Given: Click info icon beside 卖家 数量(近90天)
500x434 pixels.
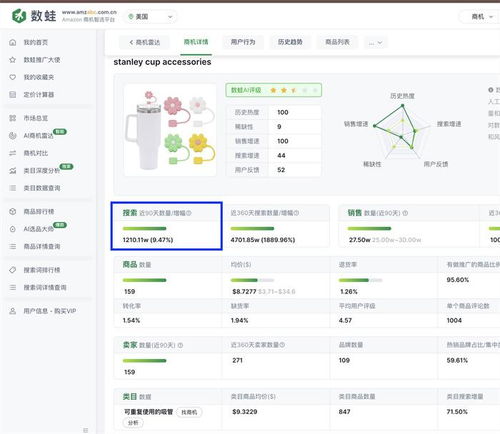Looking at the screenshot, I should (180, 345).
